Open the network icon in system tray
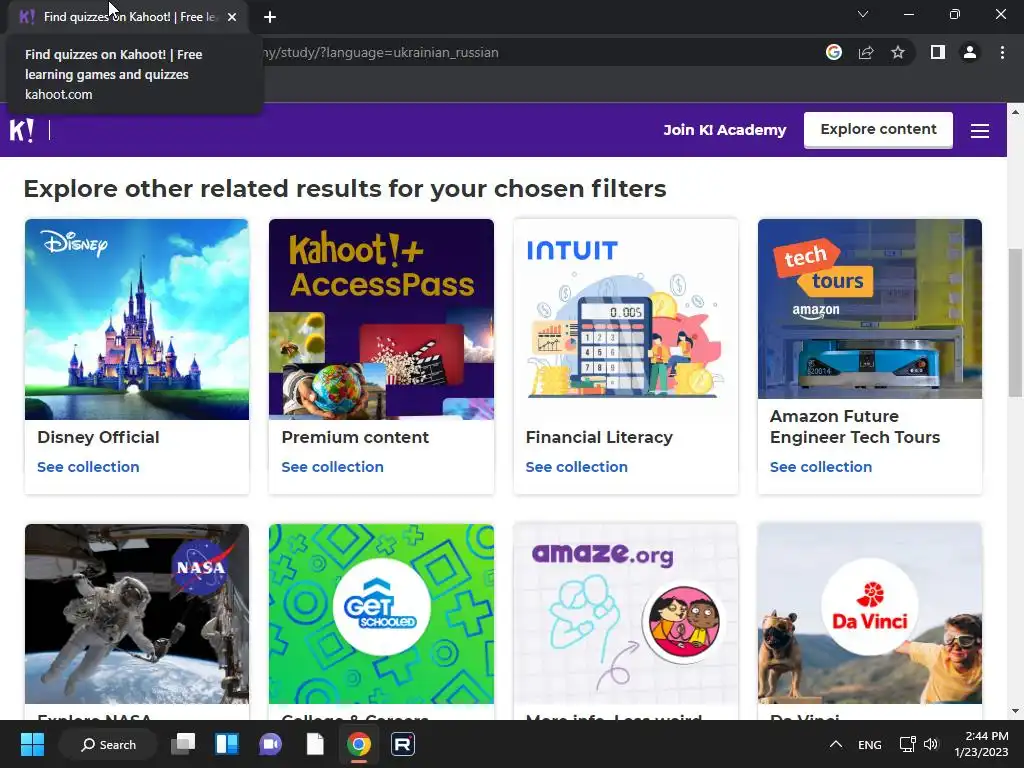Viewport: 1024px width, 768px height. (907, 744)
